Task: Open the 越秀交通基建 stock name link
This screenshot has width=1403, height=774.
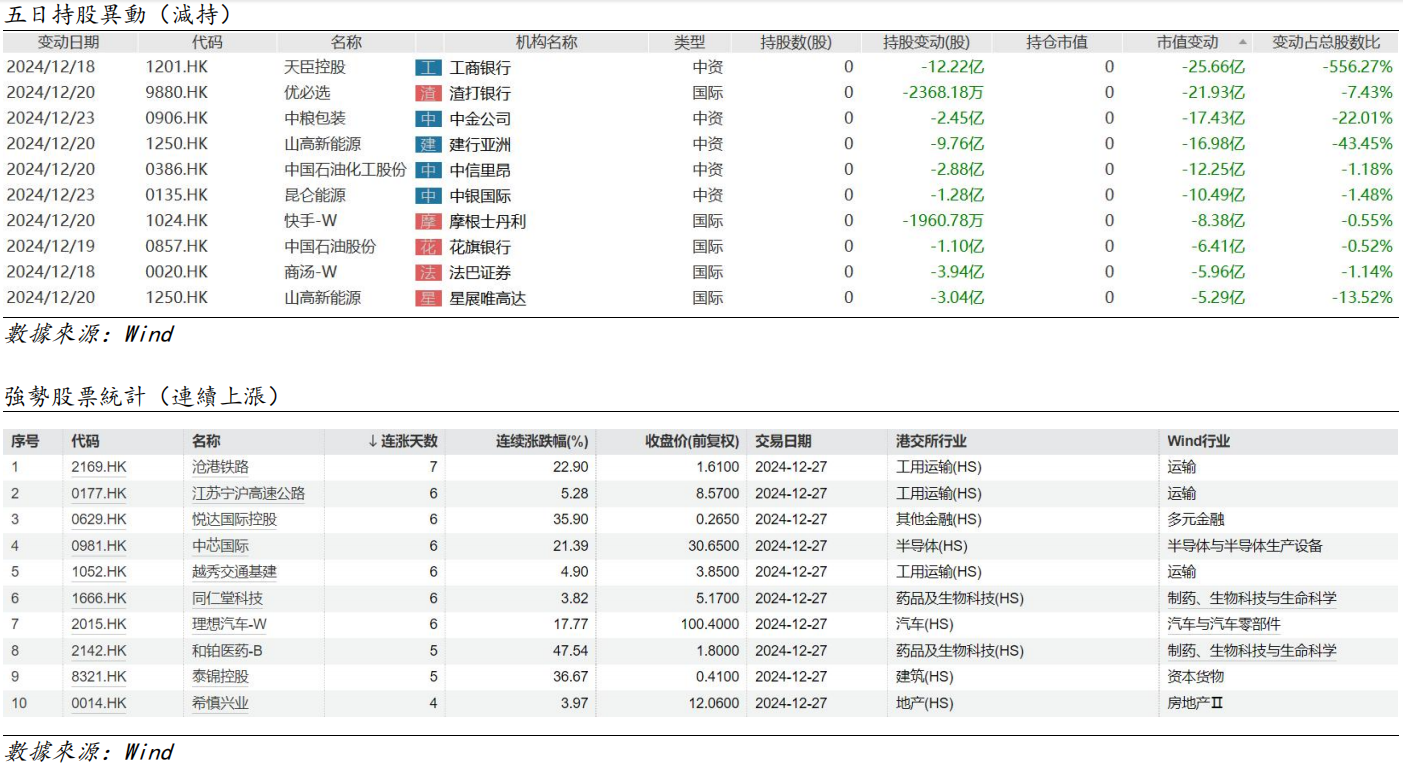Action: 234,572
